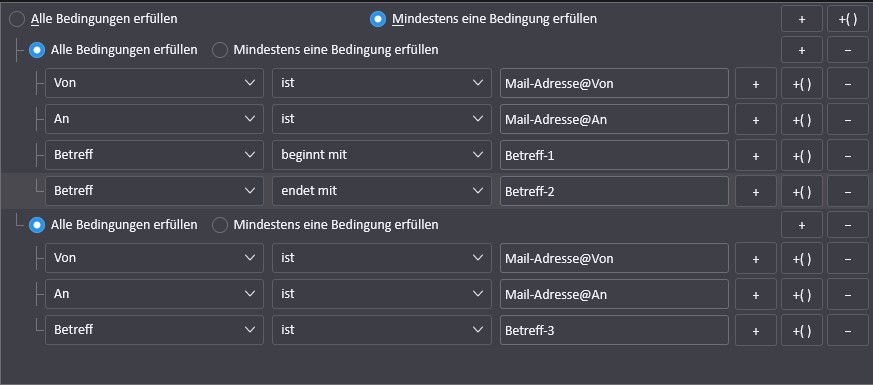Open the Betreff field dropdown in last row

click(154, 330)
